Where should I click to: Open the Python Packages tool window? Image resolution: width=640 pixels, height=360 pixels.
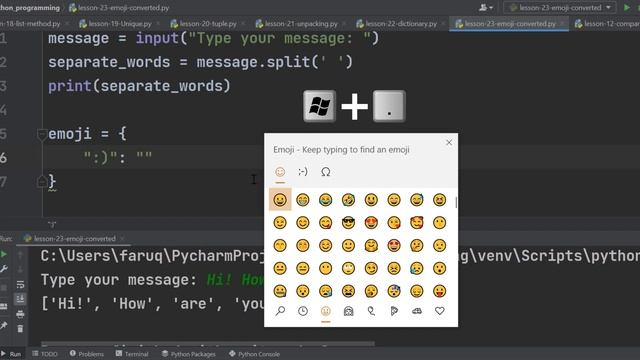(189, 354)
